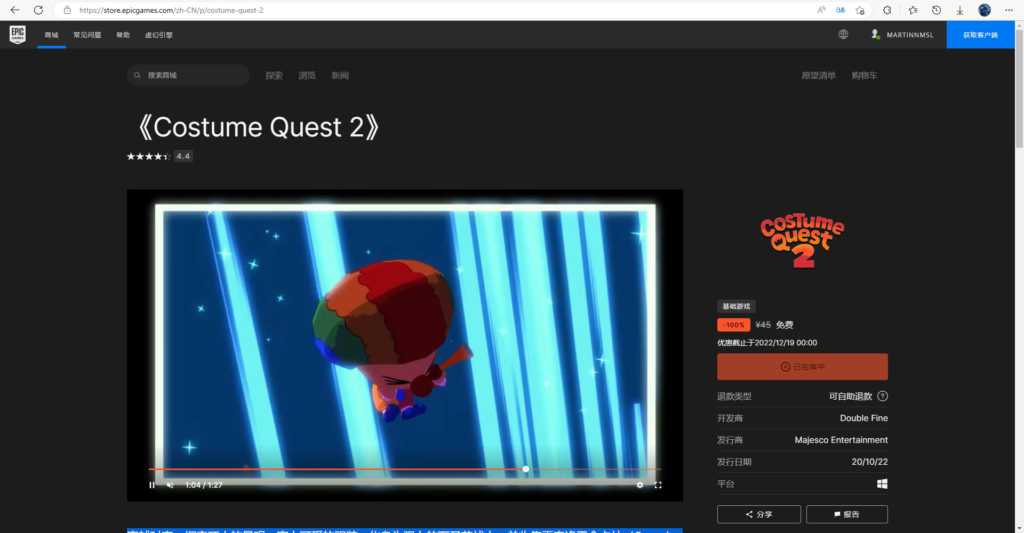This screenshot has height=533, width=1024.
Task: Open 常见问题 FAQ menu item
Action: [x=88, y=35]
